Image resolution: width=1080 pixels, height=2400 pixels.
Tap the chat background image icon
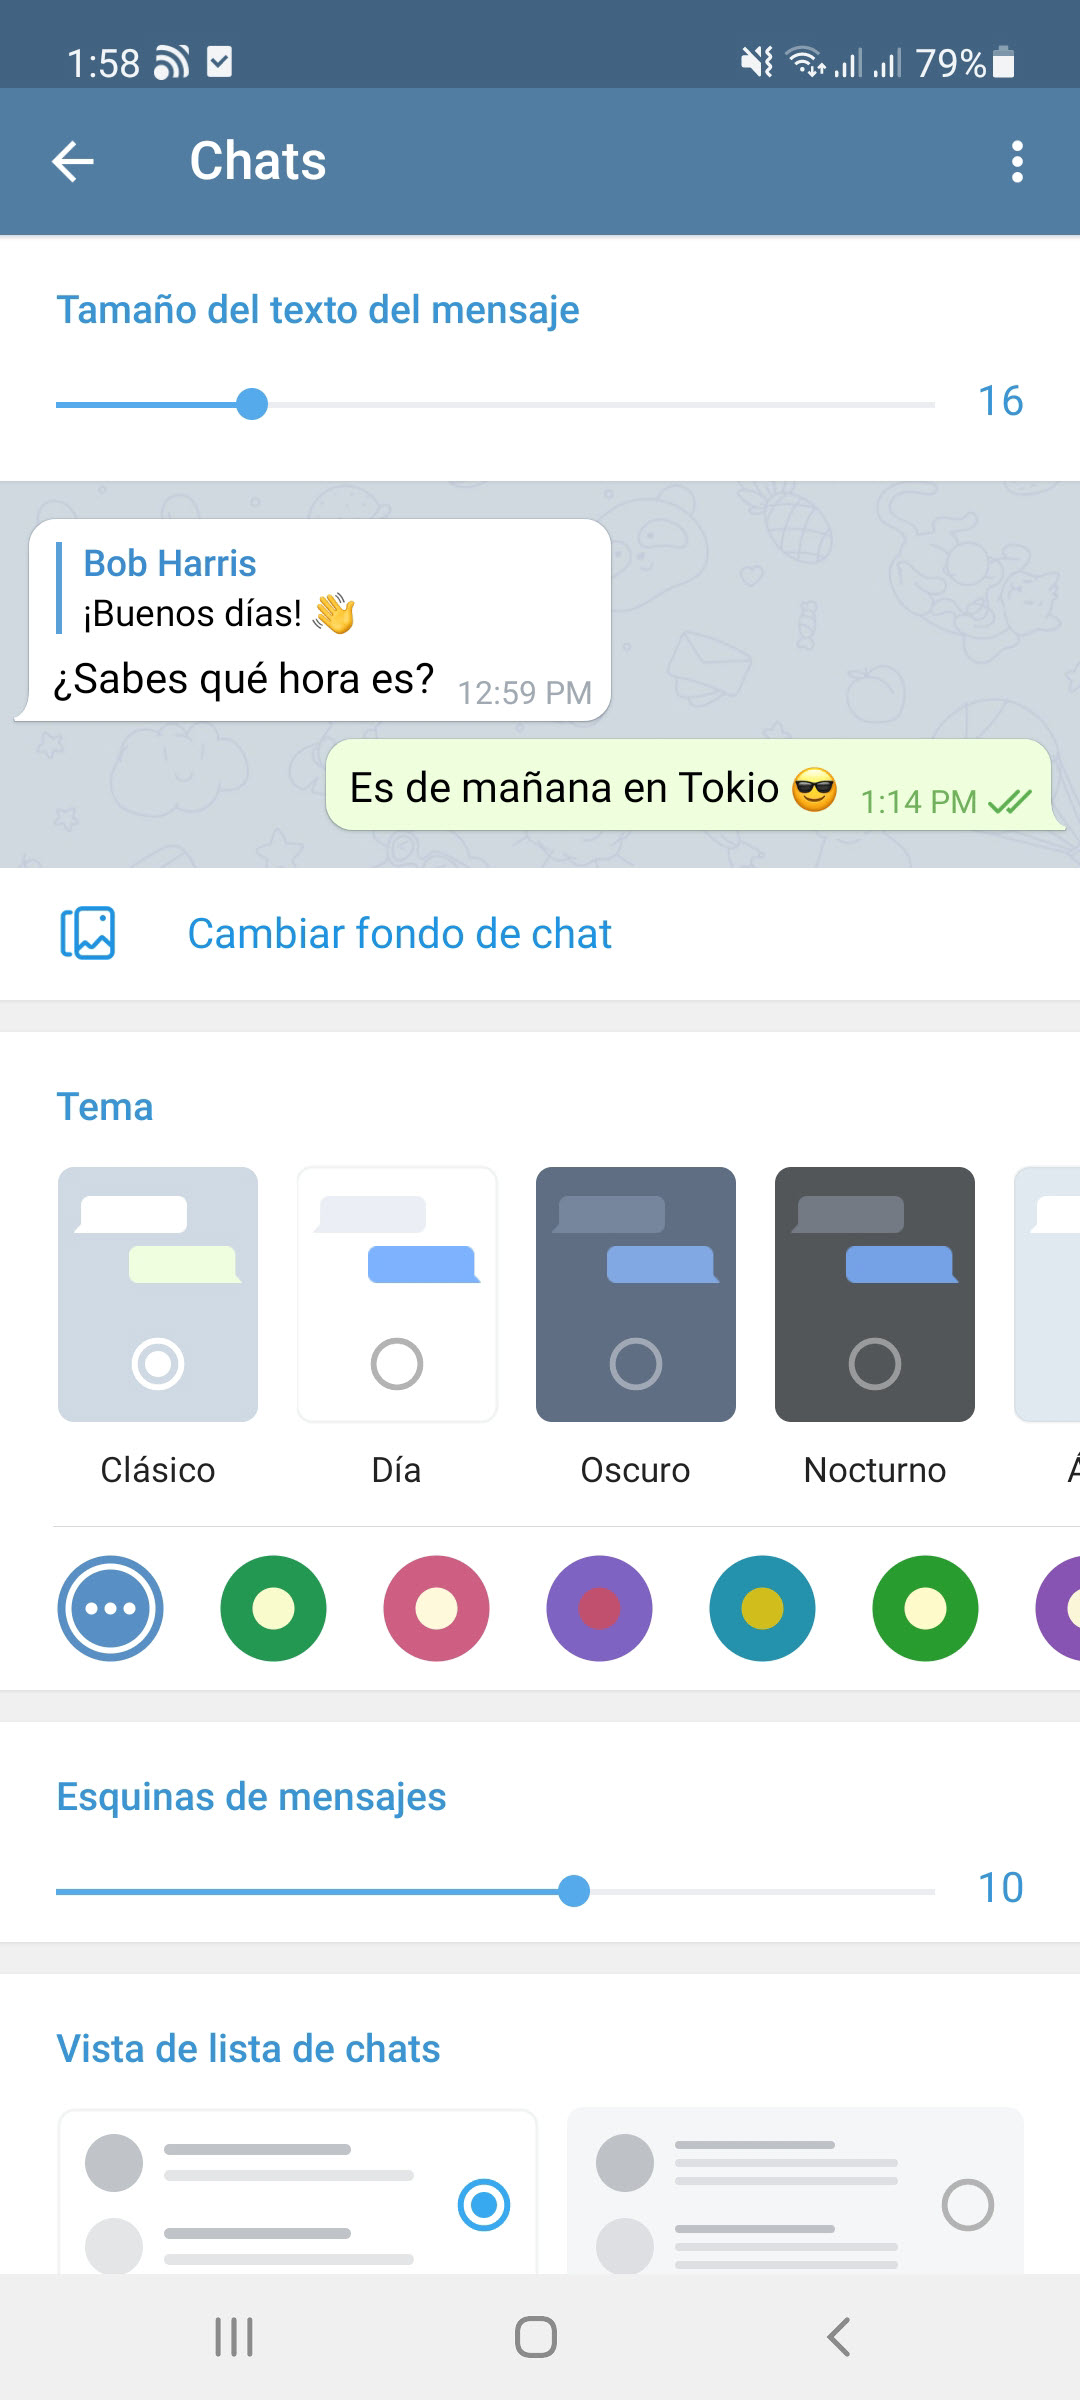coord(88,933)
